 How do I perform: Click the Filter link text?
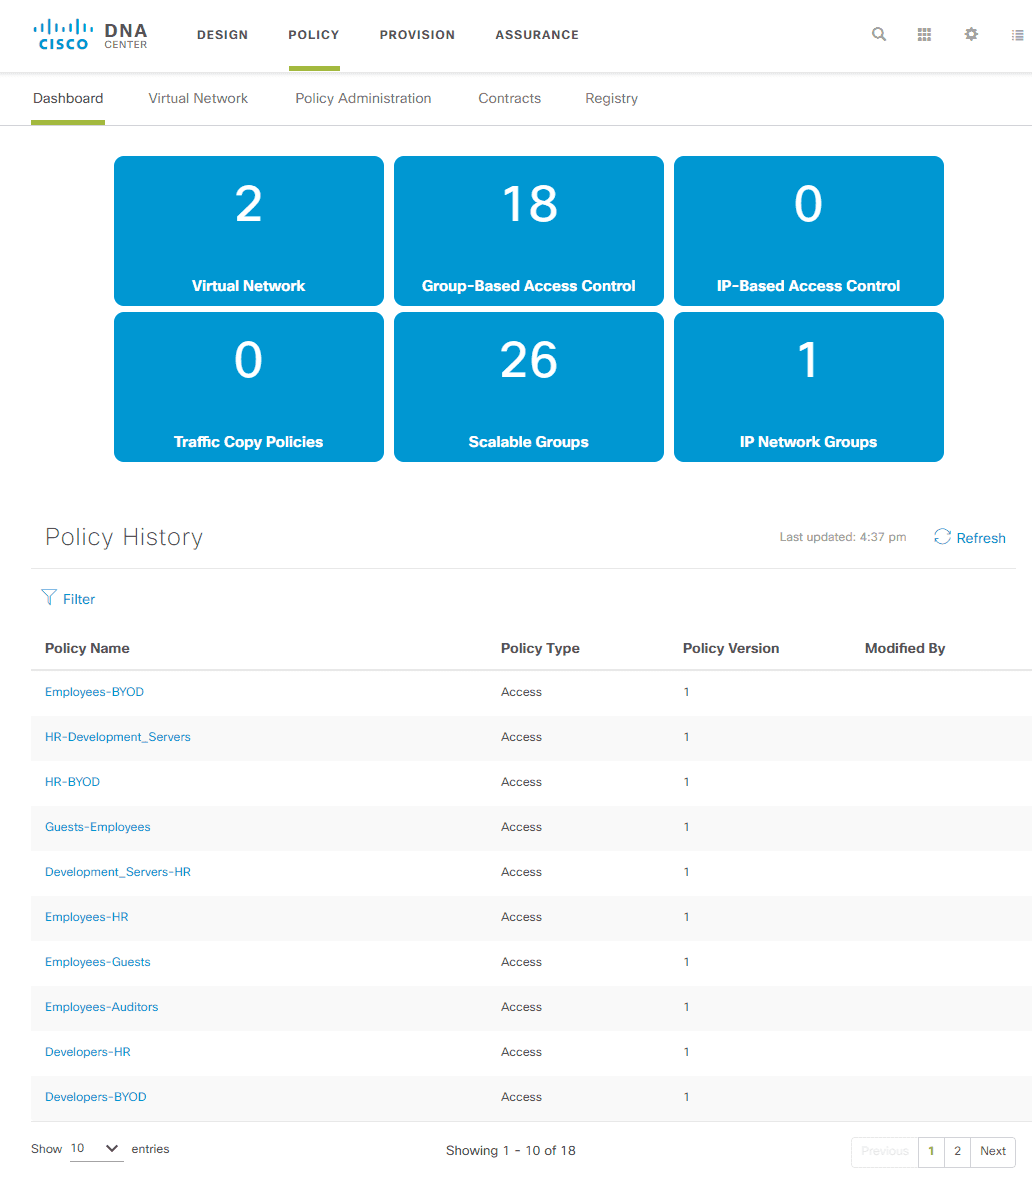[79, 599]
